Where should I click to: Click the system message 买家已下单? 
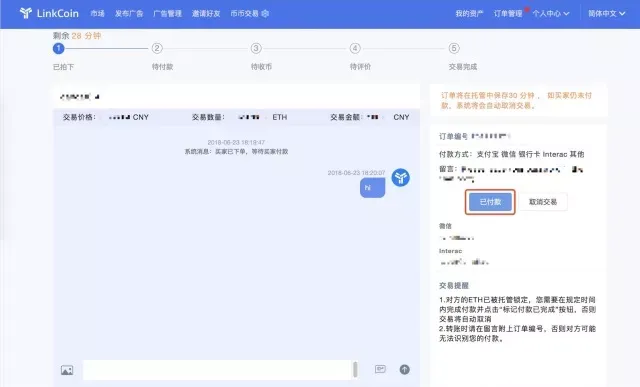click(x=236, y=151)
